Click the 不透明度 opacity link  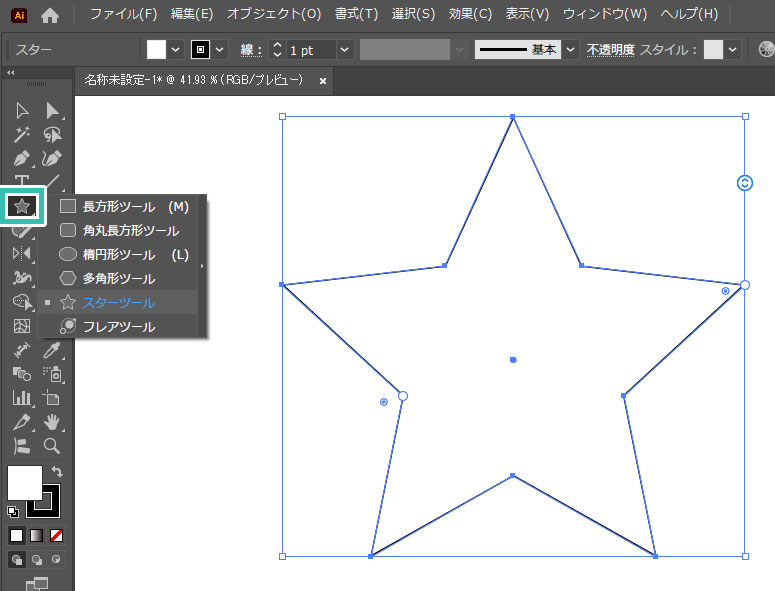pos(609,49)
